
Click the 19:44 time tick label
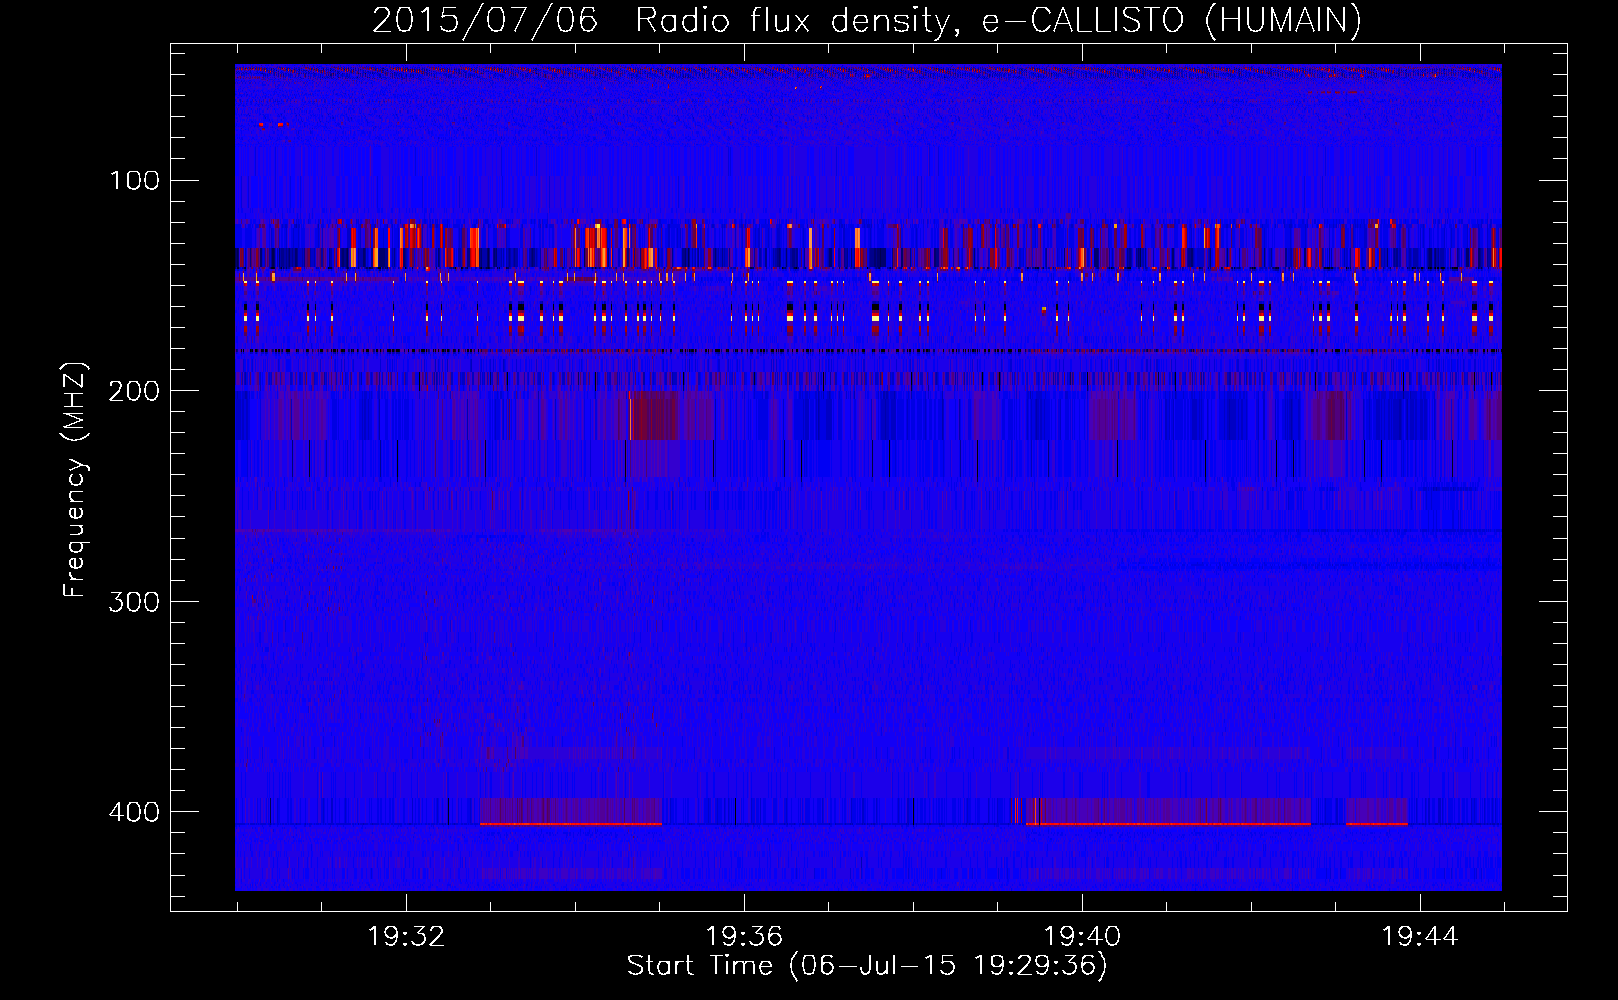pyautogui.click(x=1420, y=937)
